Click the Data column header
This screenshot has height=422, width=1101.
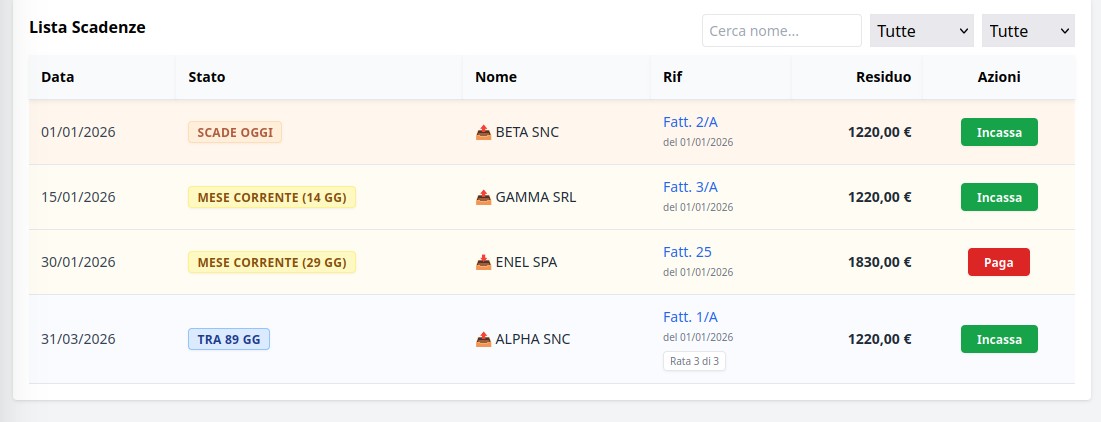point(58,77)
